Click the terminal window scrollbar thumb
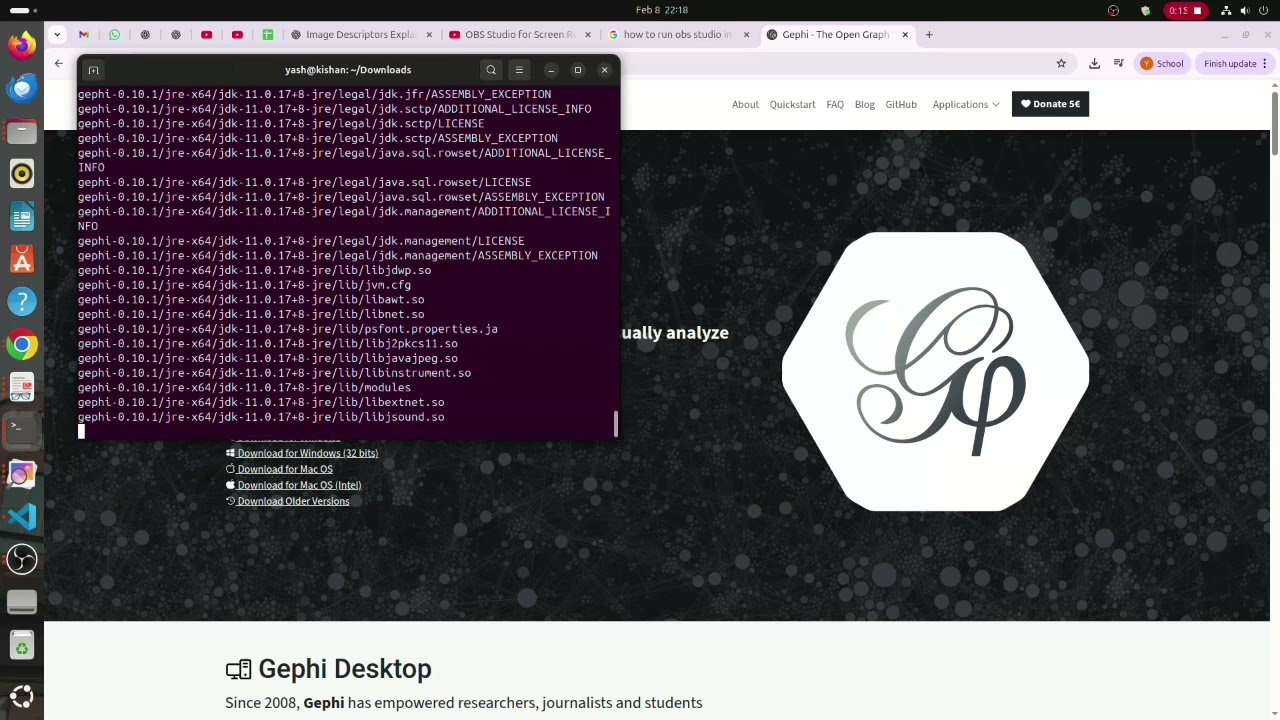Image resolution: width=1280 pixels, height=720 pixels. point(616,424)
